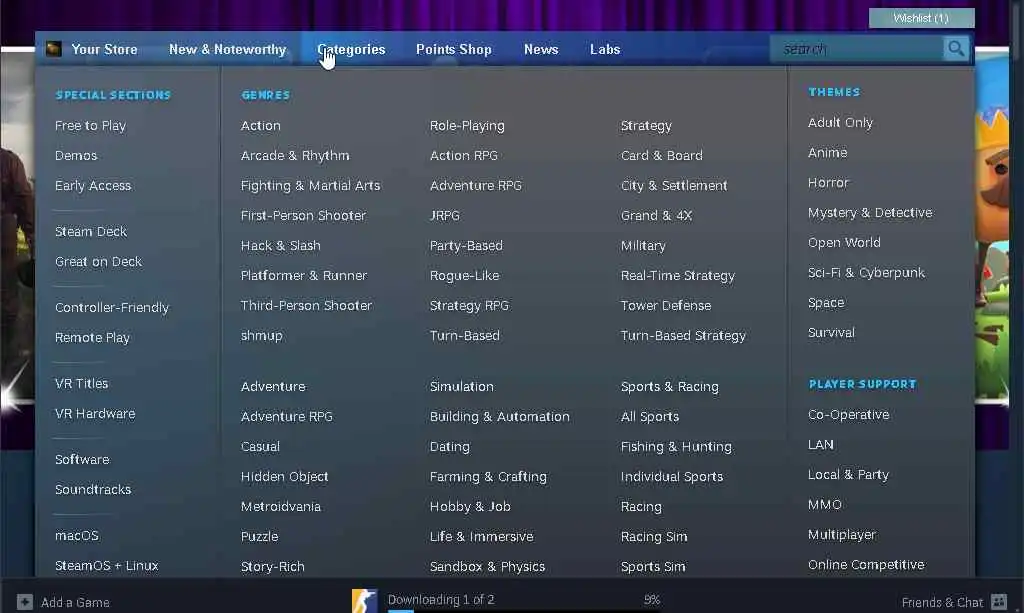Click Add a Game label

(75, 603)
